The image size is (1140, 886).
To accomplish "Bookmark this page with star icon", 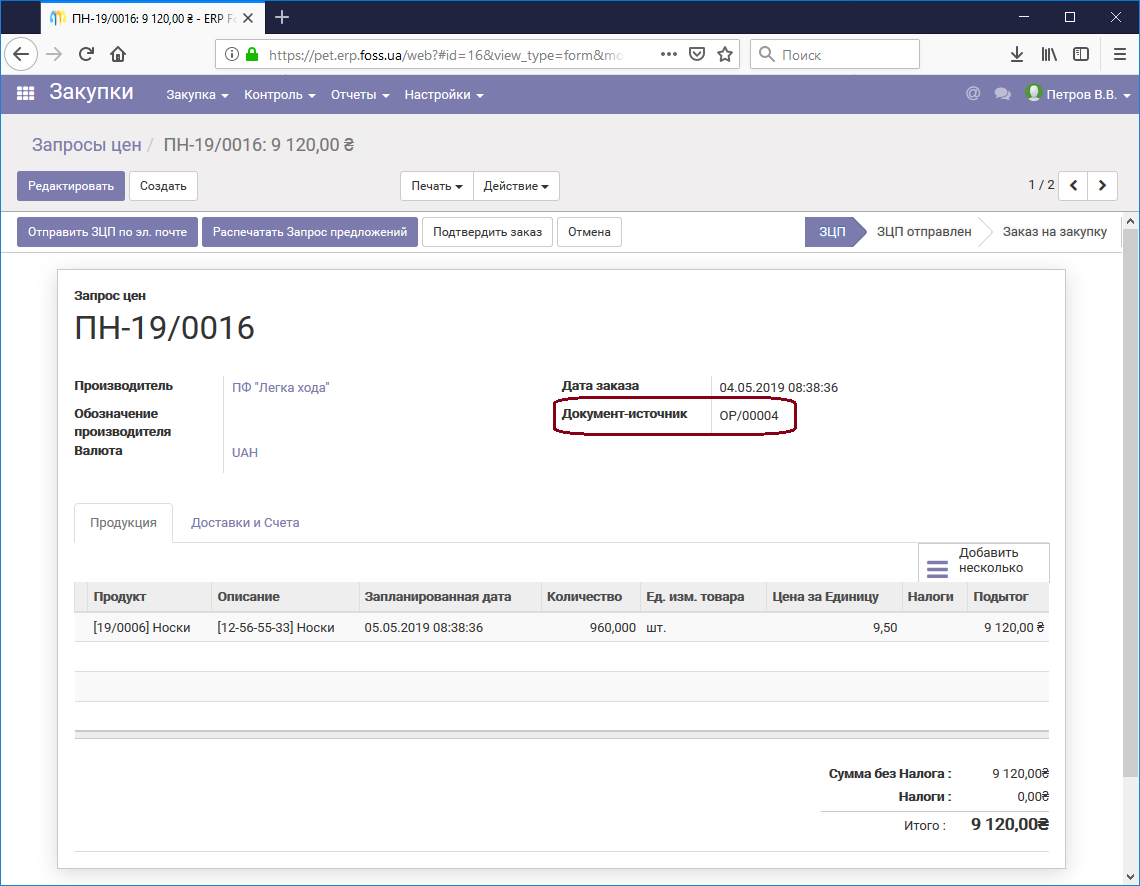I will (x=725, y=54).
